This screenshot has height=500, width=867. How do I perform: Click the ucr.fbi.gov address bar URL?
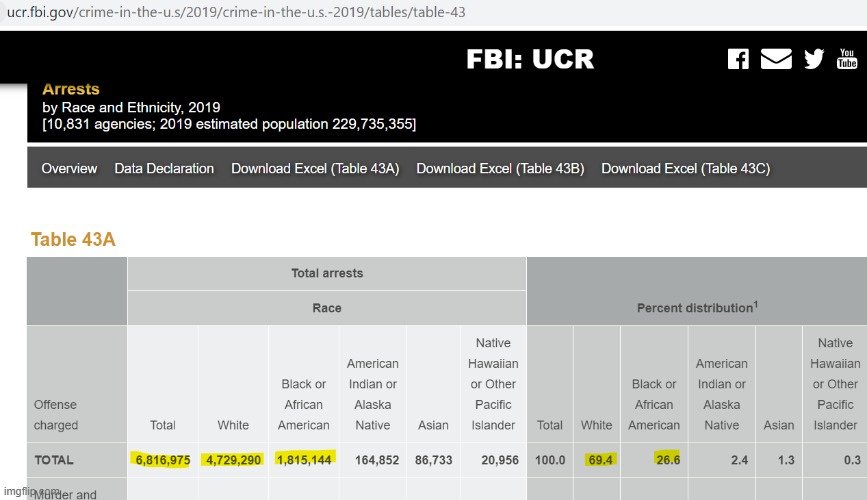pyautogui.click(x=236, y=12)
